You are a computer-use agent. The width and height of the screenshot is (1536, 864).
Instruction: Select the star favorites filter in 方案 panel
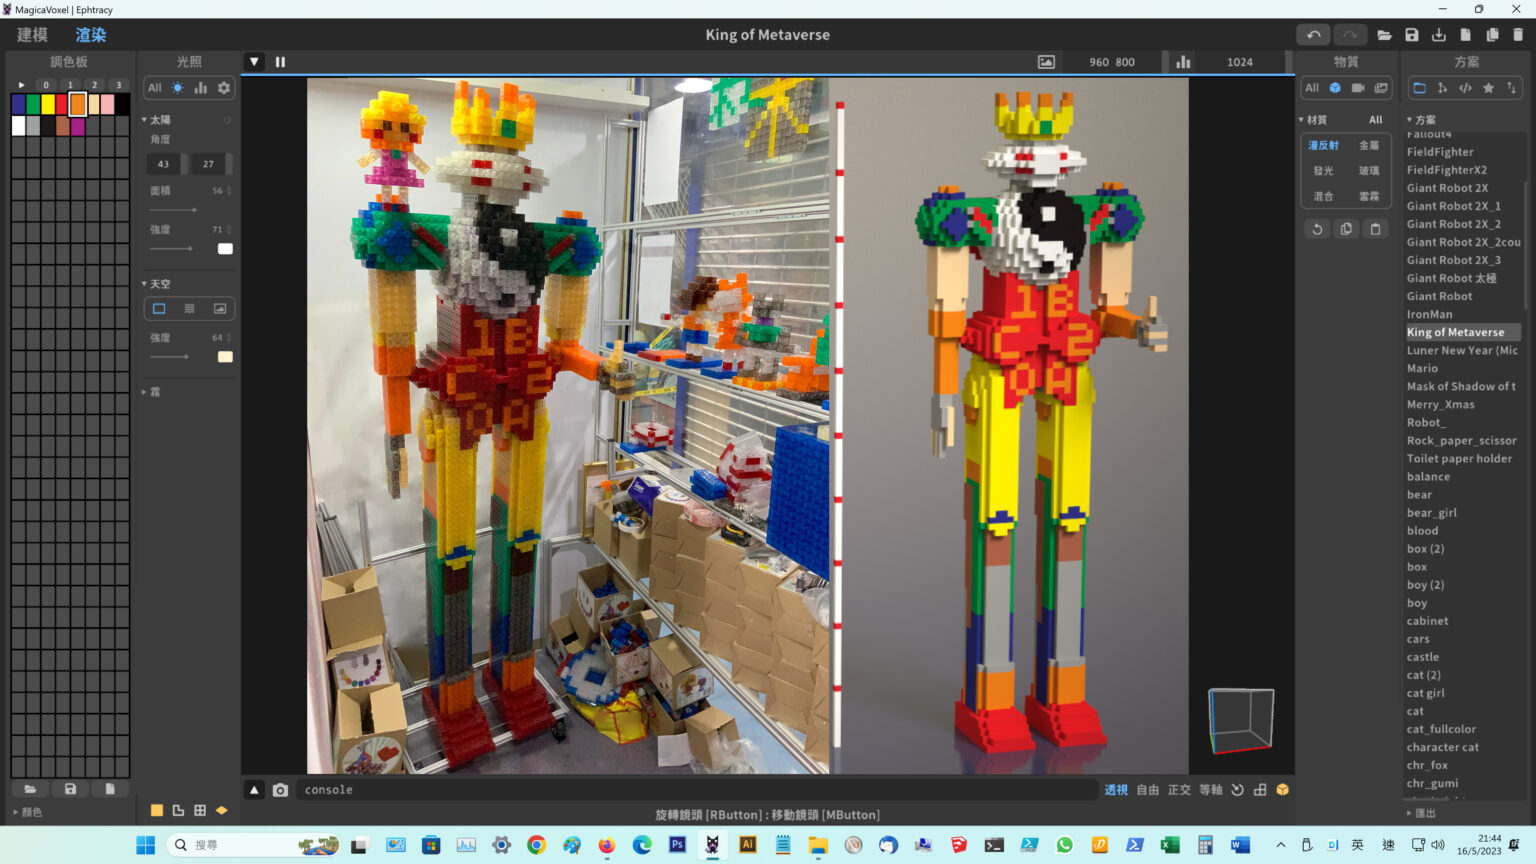click(1489, 88)
